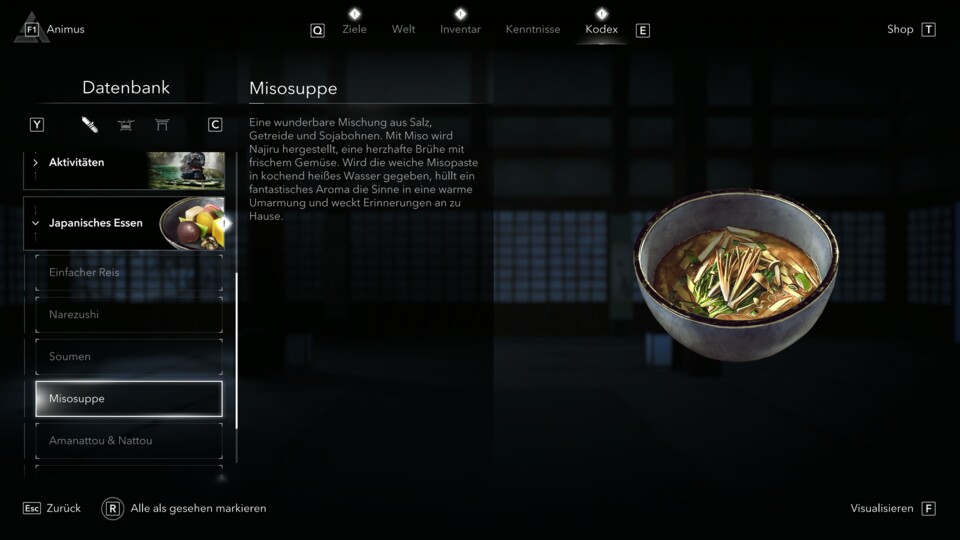Click the E key next tab icon
This screenshot has height=540, width=960.
[x=642, y=30]
